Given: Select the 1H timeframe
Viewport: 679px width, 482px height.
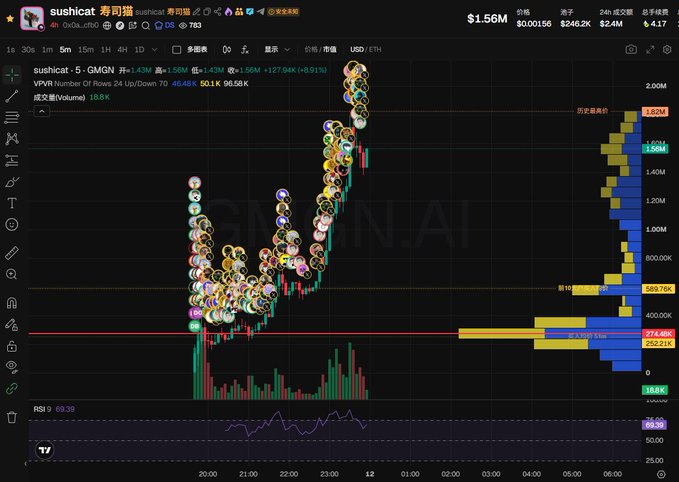Looking at the screenshot, I should pos(106,50).
